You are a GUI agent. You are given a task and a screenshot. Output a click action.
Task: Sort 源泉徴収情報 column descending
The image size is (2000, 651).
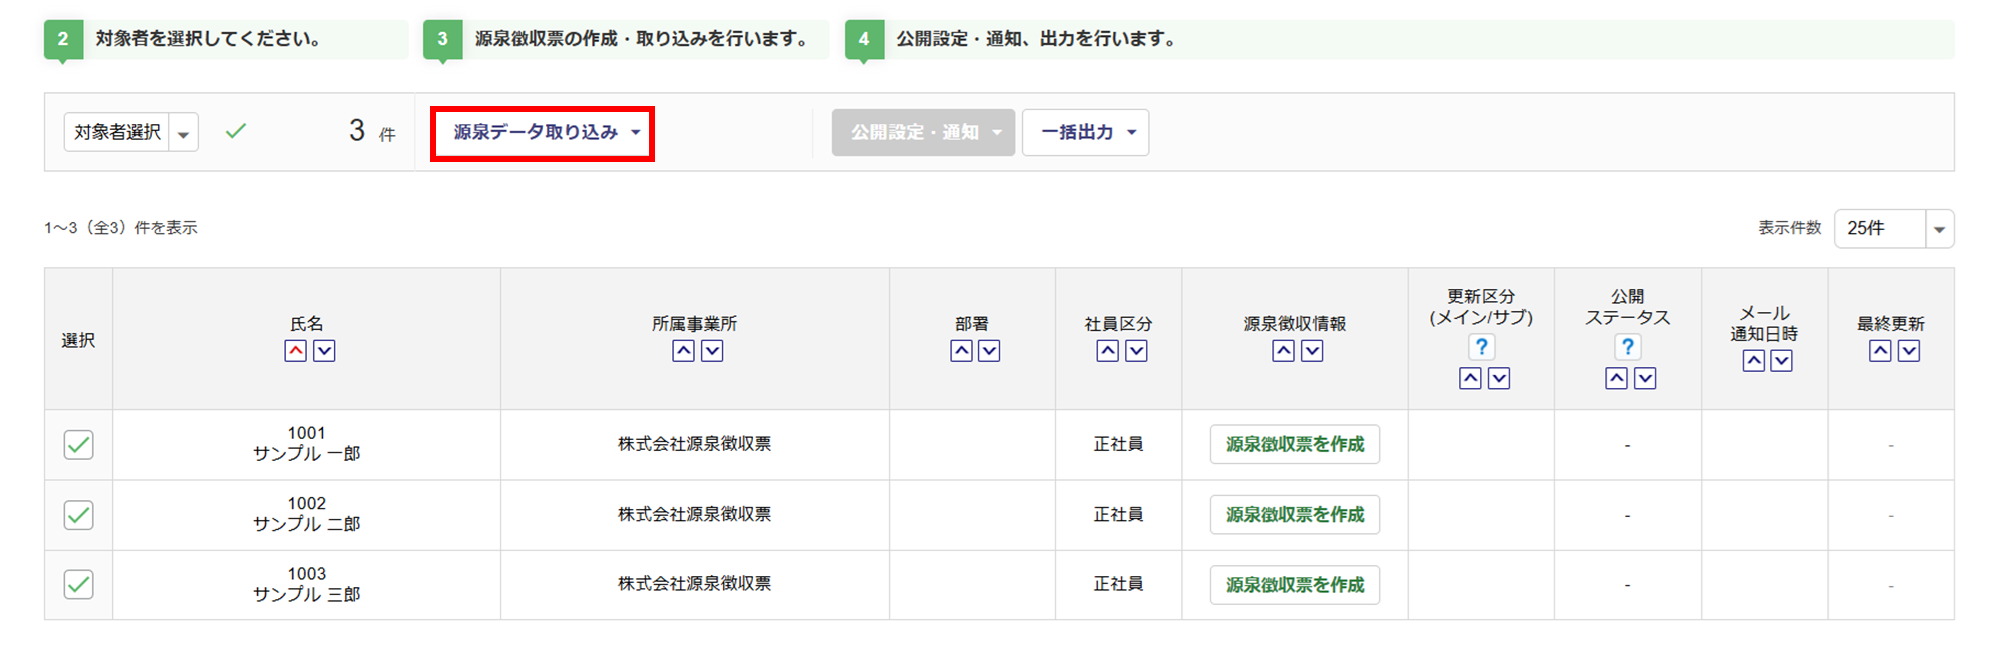click(x=1312, y=351)
